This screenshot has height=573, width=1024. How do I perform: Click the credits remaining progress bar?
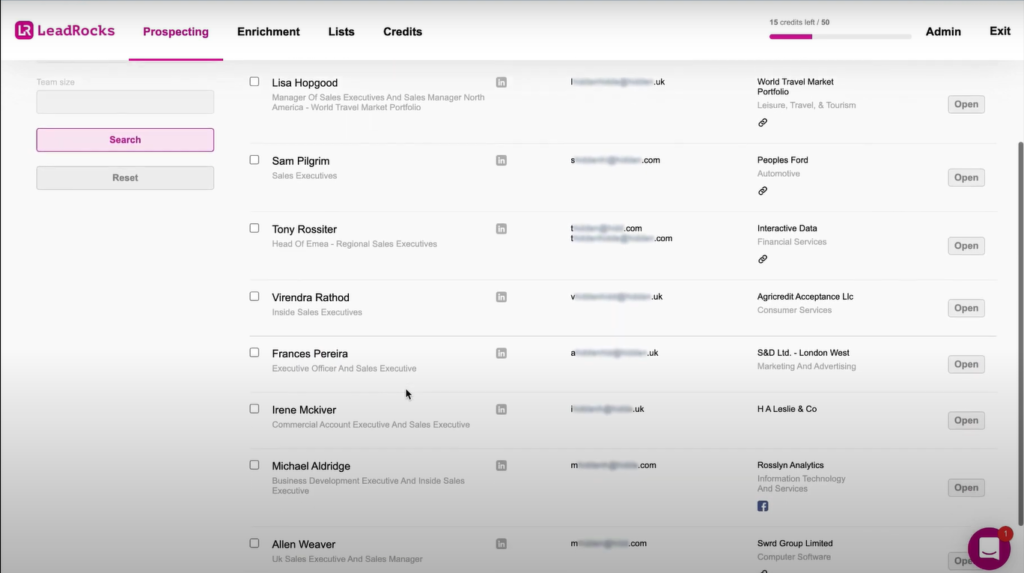point(840,37)
